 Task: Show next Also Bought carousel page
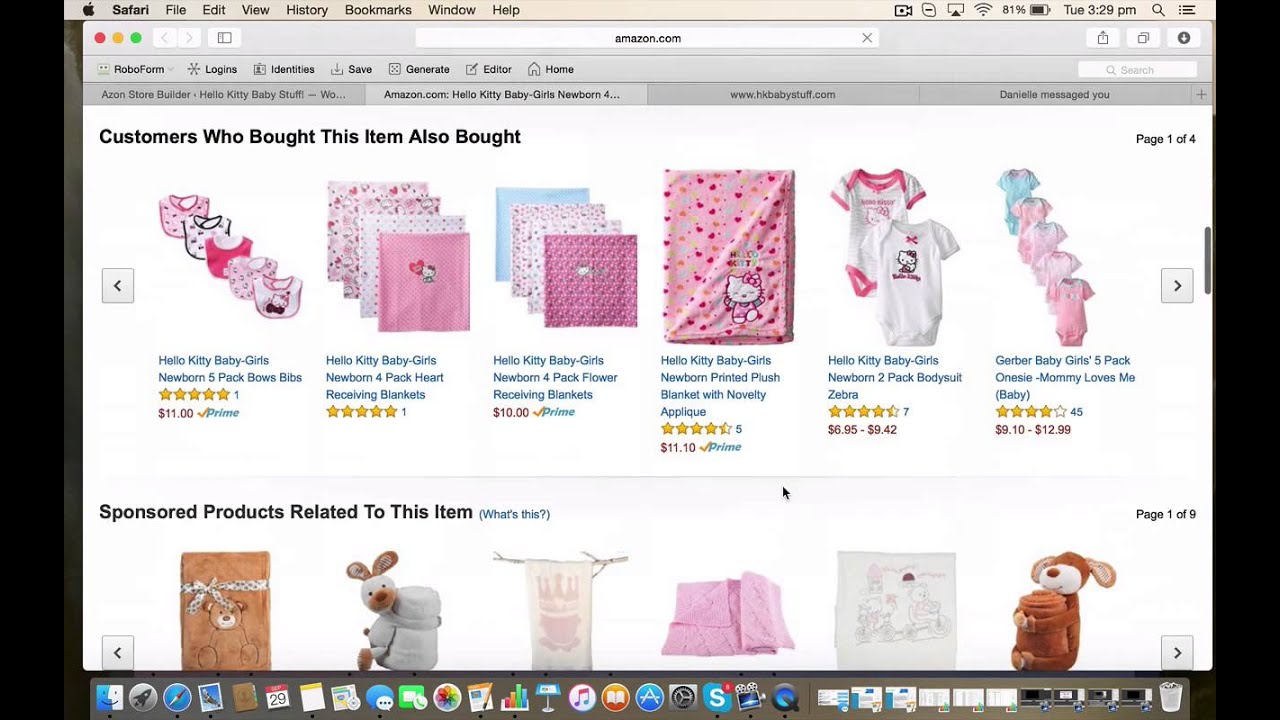click(1177, 285)
